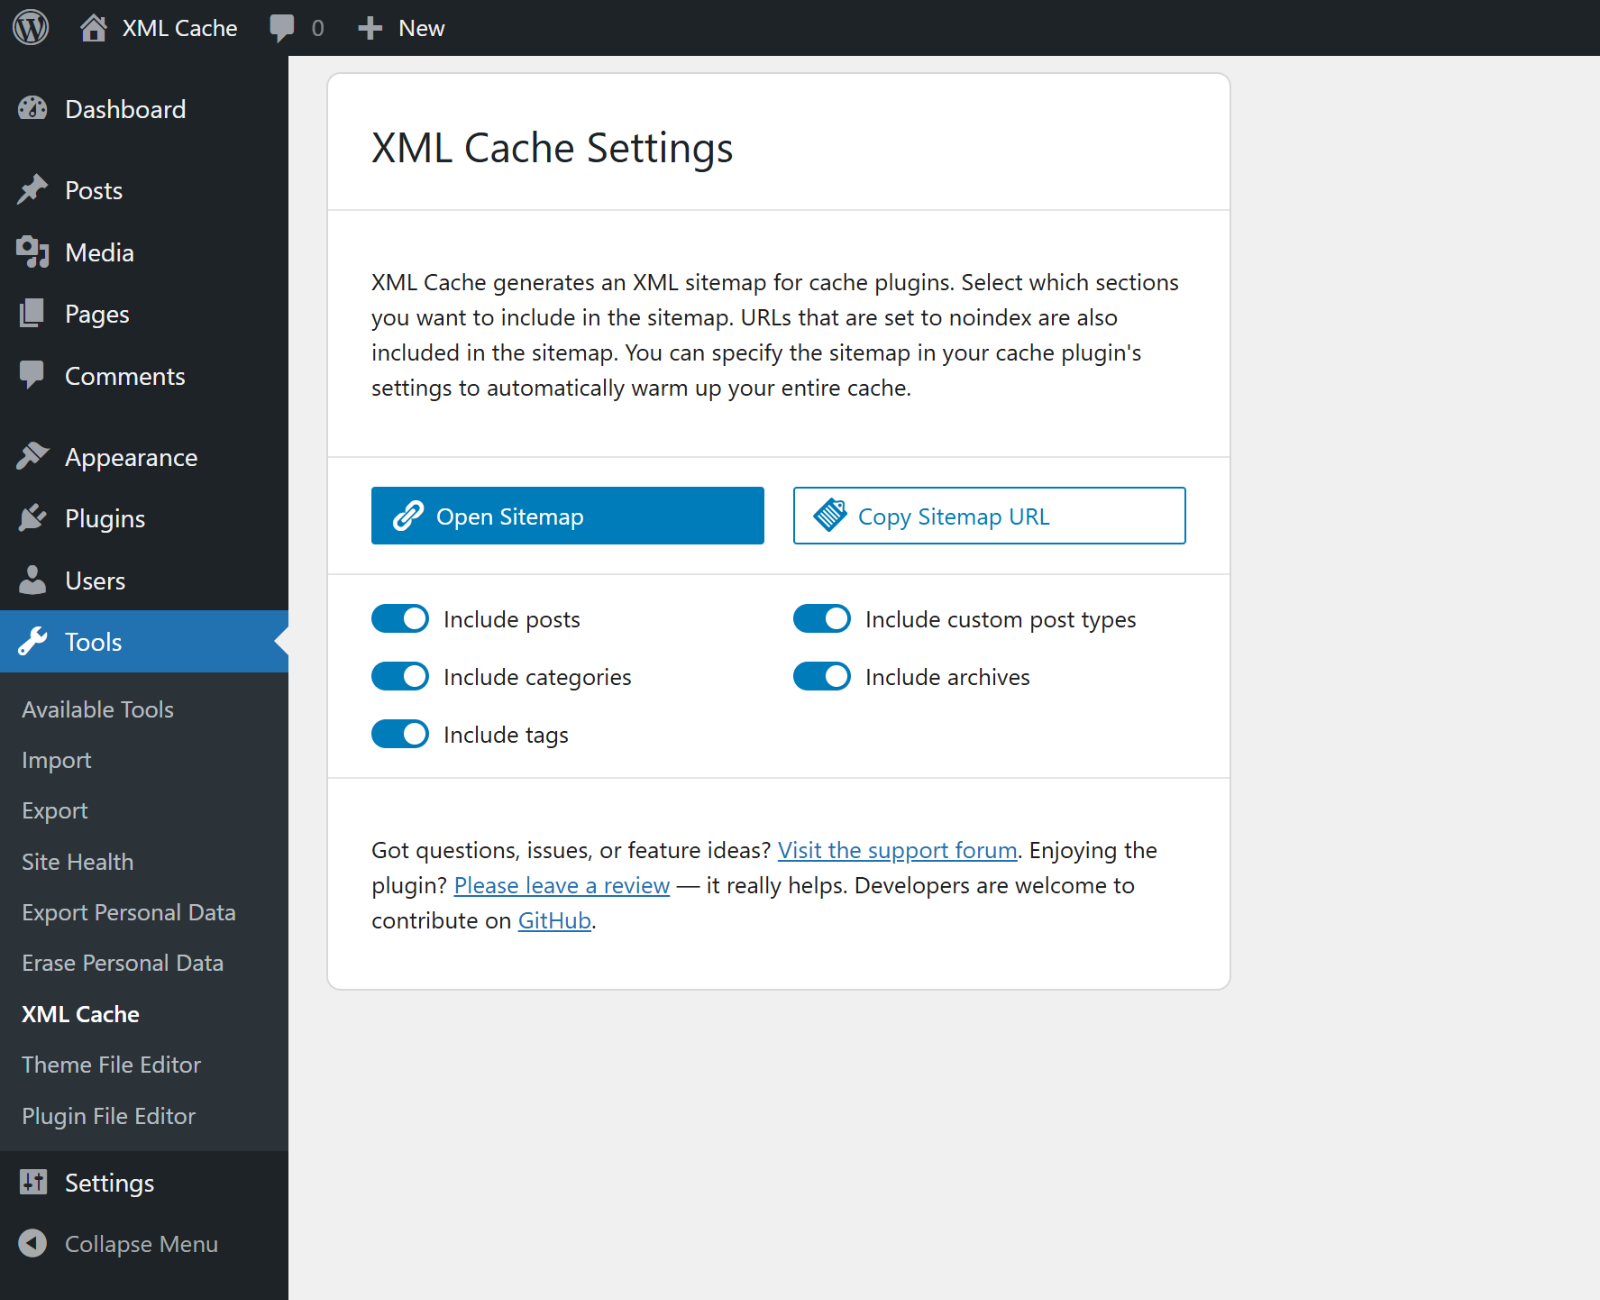Open Dashboard via its gauge icon
The width and height of the screenshot is (1600, 1300).
pyautogui.click(x=33, y=109)
